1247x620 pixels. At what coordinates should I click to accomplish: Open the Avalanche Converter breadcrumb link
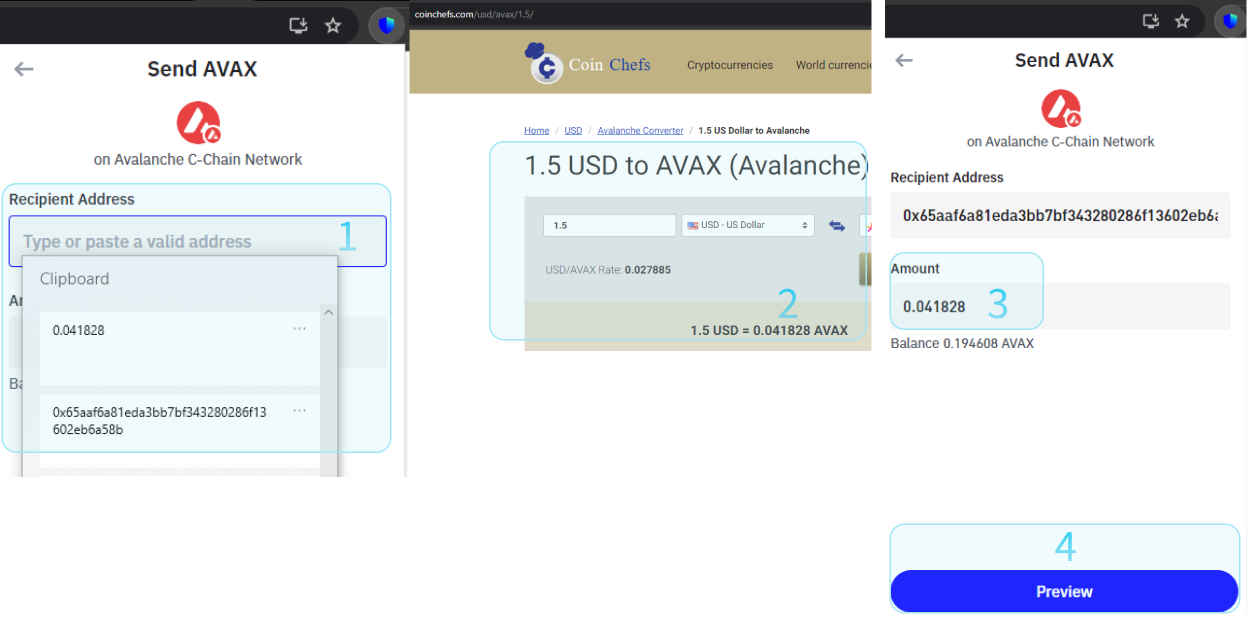click(x=640, y=131)
